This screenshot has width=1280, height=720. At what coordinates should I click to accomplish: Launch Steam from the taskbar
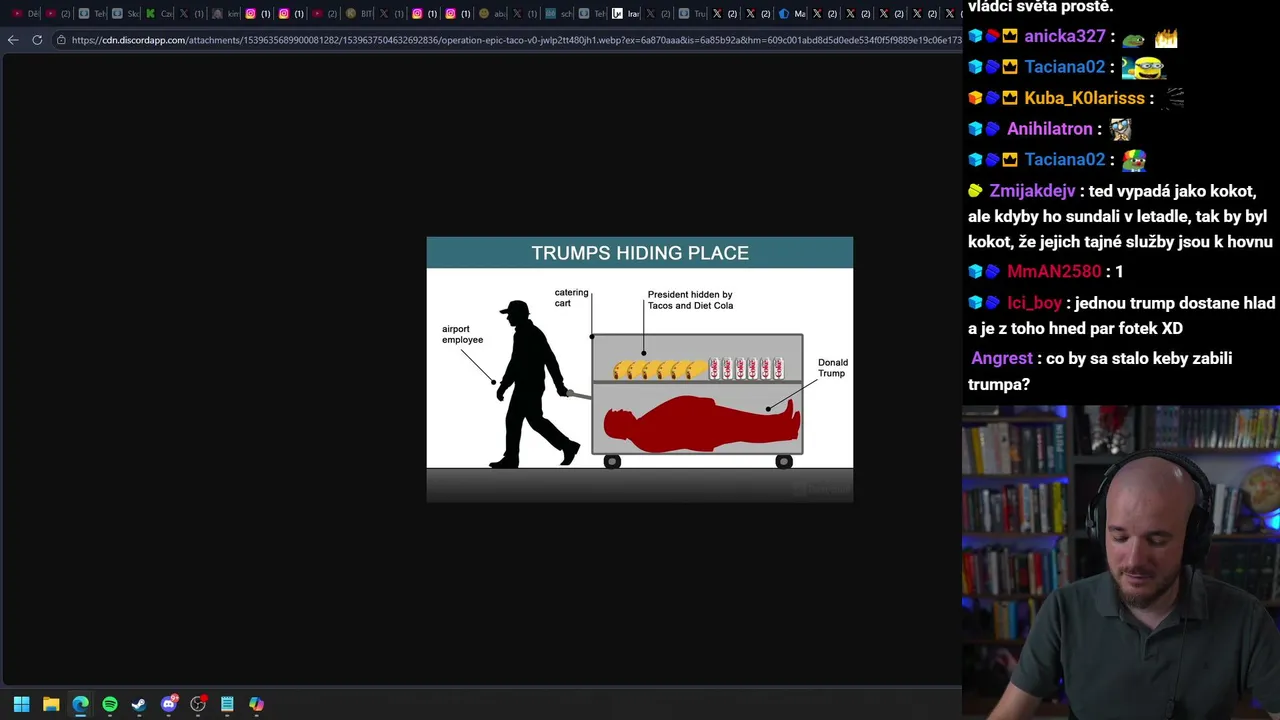(139, 704)
